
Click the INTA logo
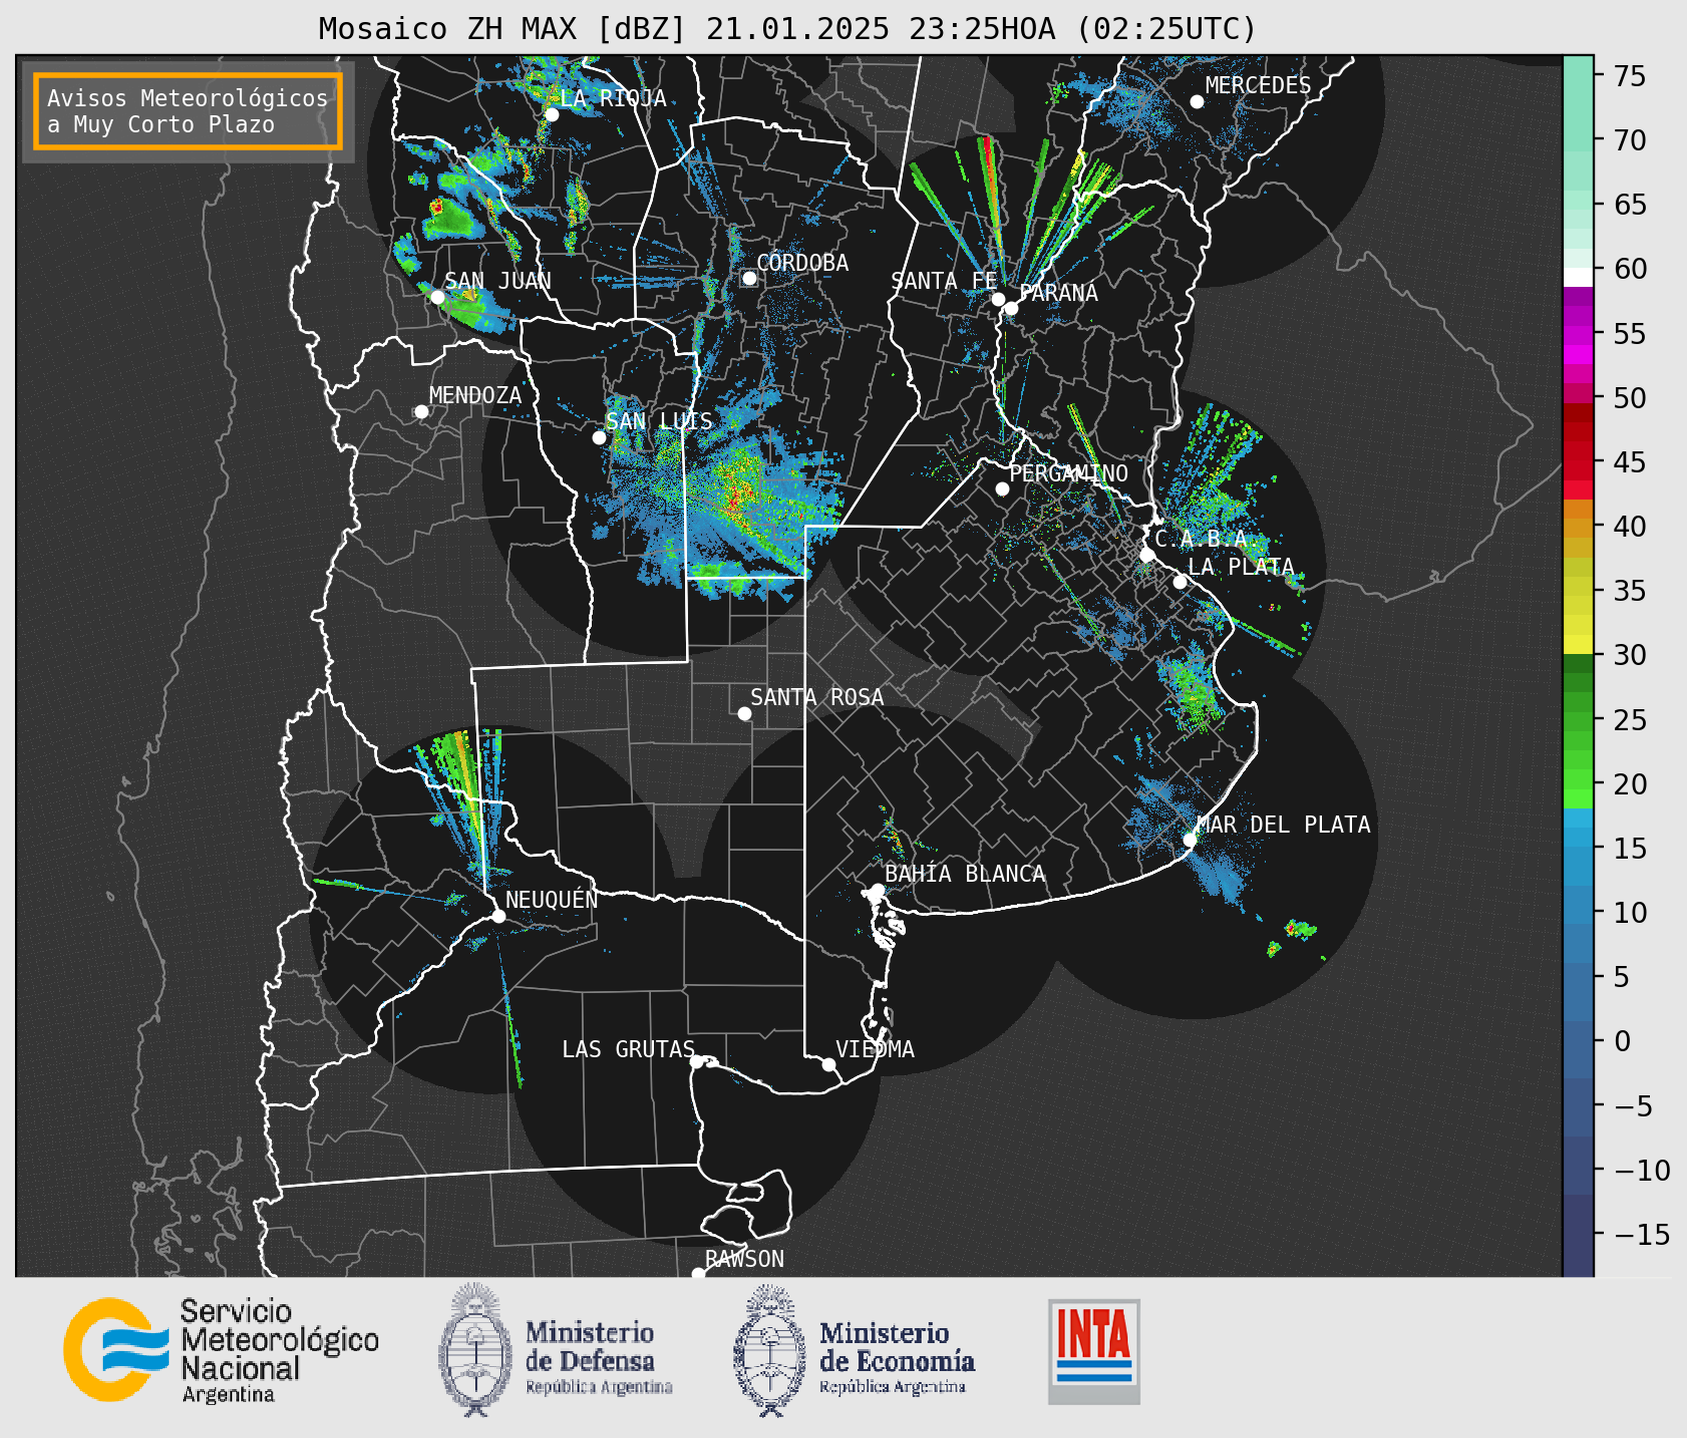tap(1094, 1351)
